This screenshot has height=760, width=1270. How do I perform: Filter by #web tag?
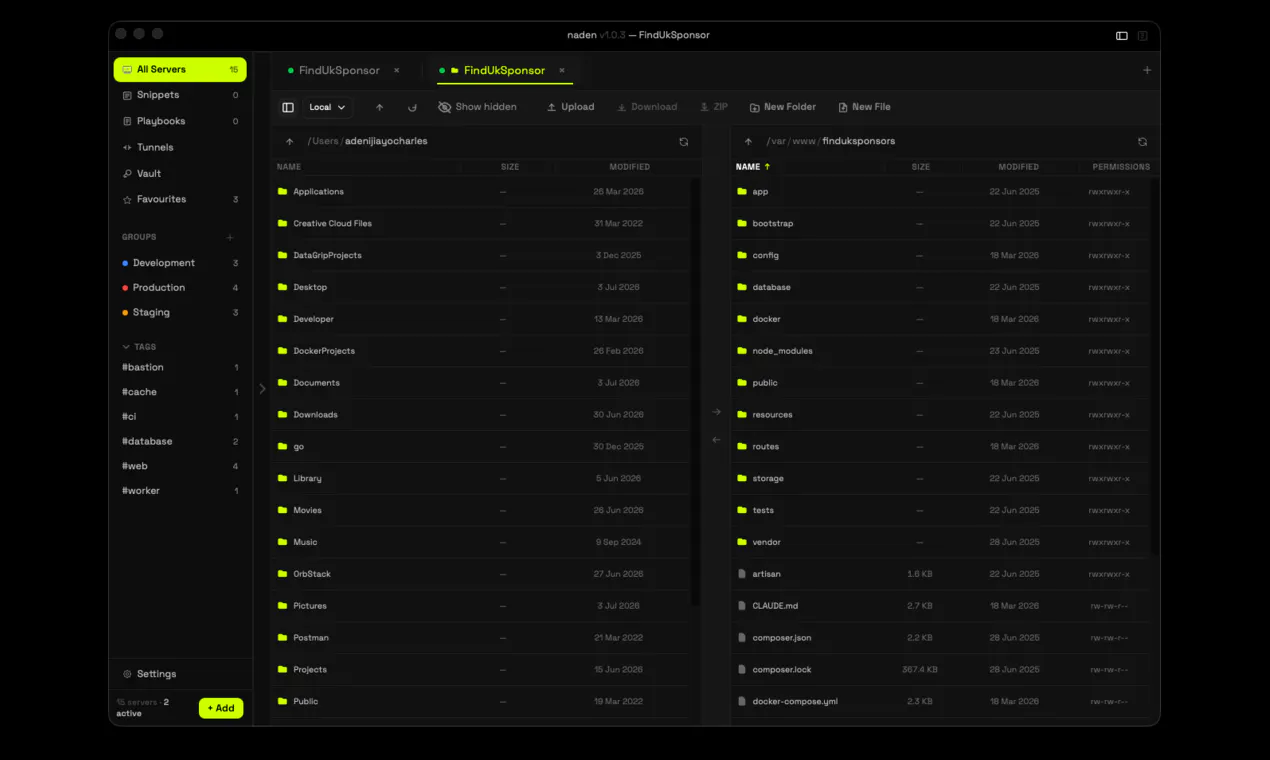[180, 466]
